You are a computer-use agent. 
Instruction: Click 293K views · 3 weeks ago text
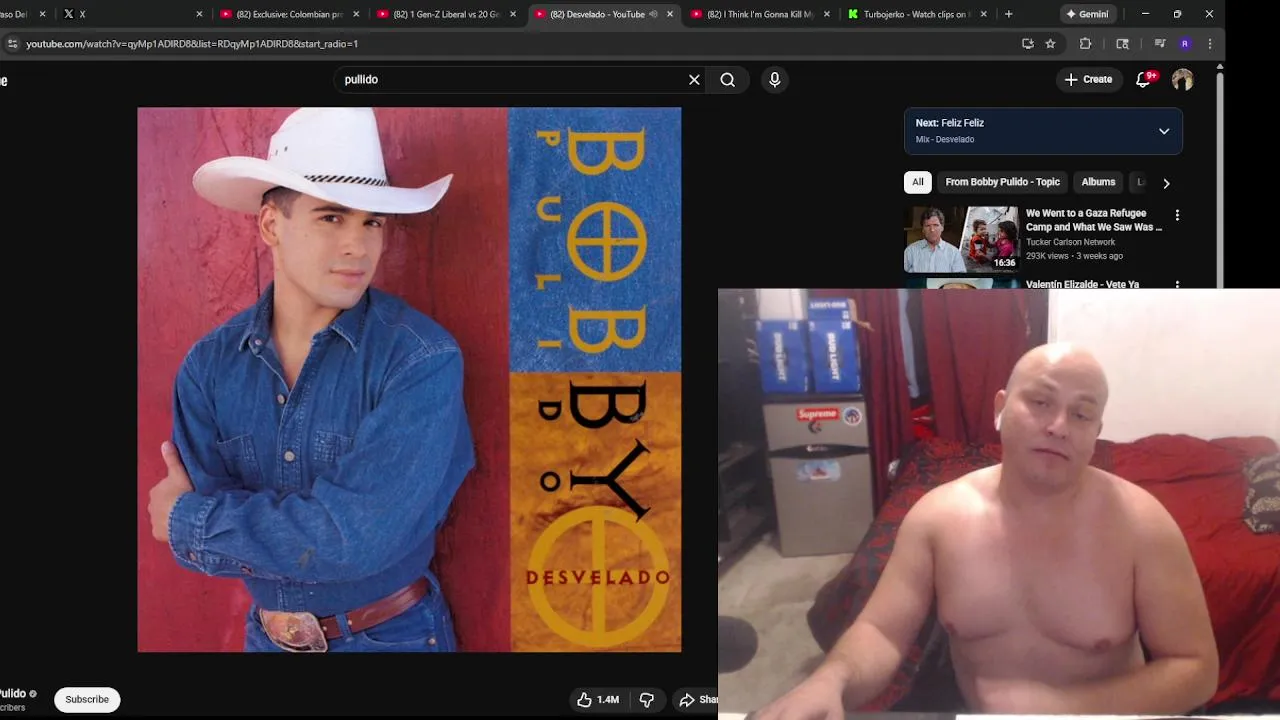point(1074,256)
